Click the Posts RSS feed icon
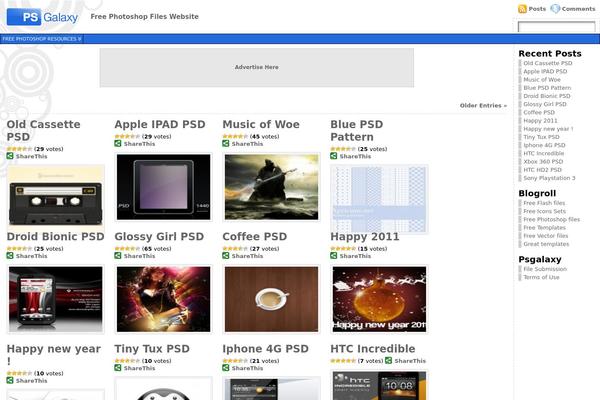Screen dimensions: 600x400 pos(522,9)
